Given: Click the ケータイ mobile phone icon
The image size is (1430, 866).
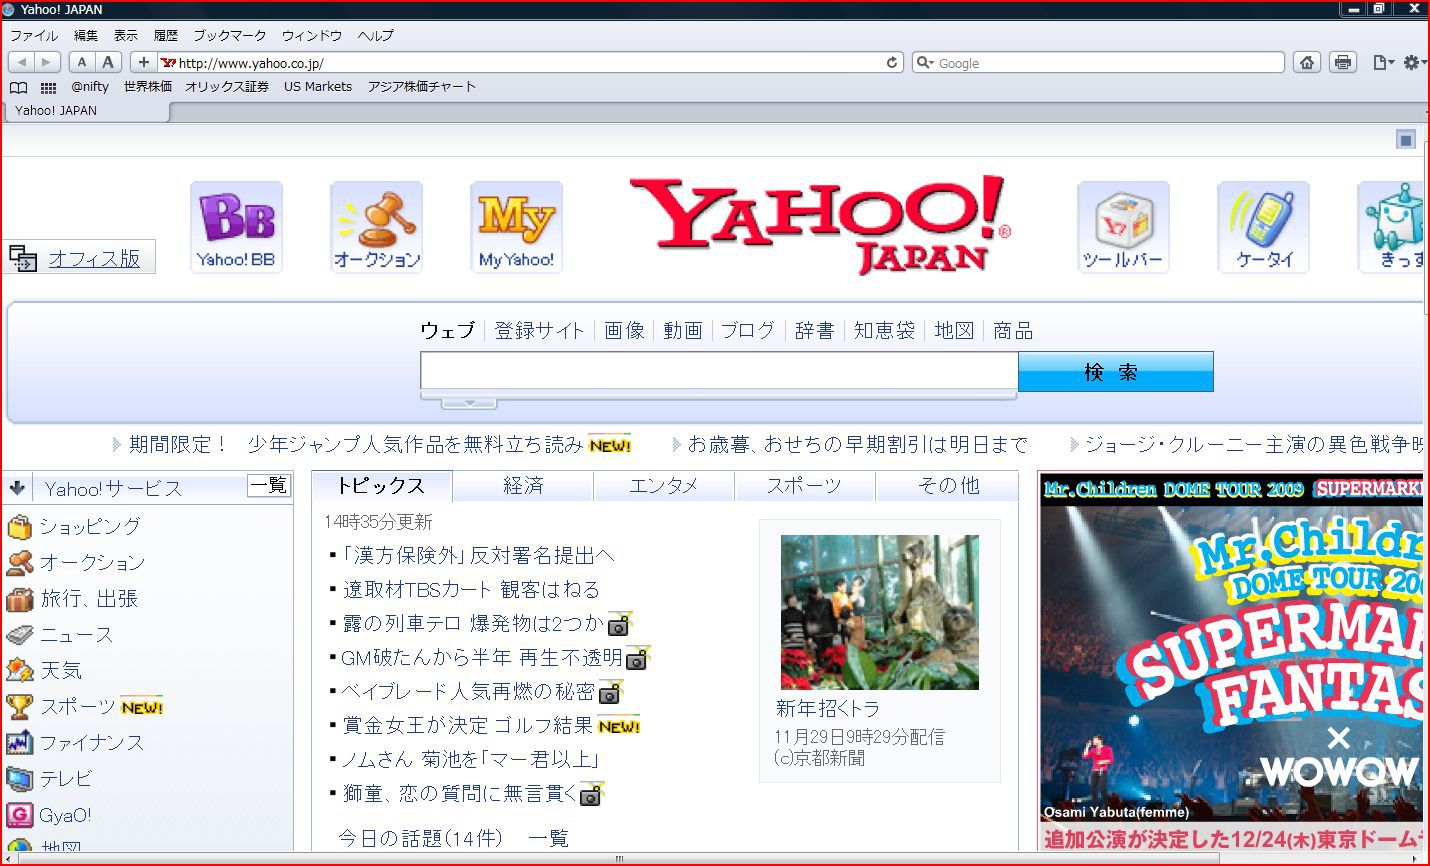Looking at the screenshot, I should pyautogui.click(x=1263, y=227).
